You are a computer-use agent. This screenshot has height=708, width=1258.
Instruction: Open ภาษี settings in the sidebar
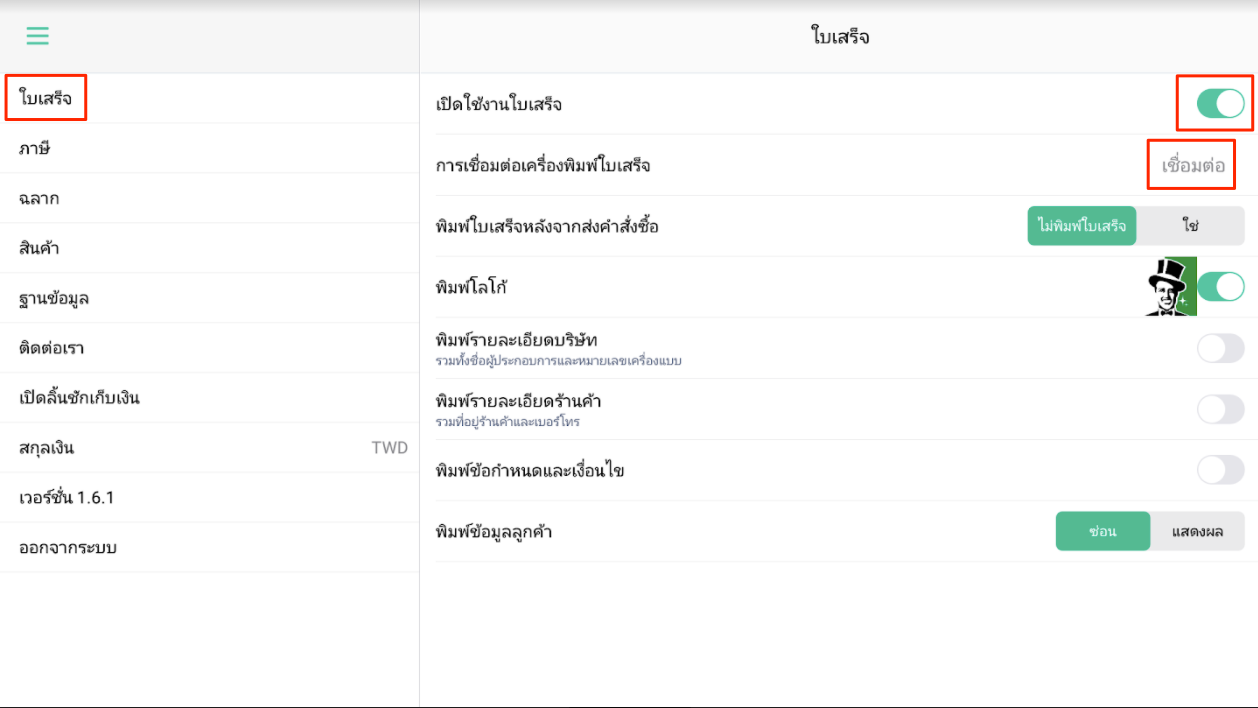tap(209, 148)
